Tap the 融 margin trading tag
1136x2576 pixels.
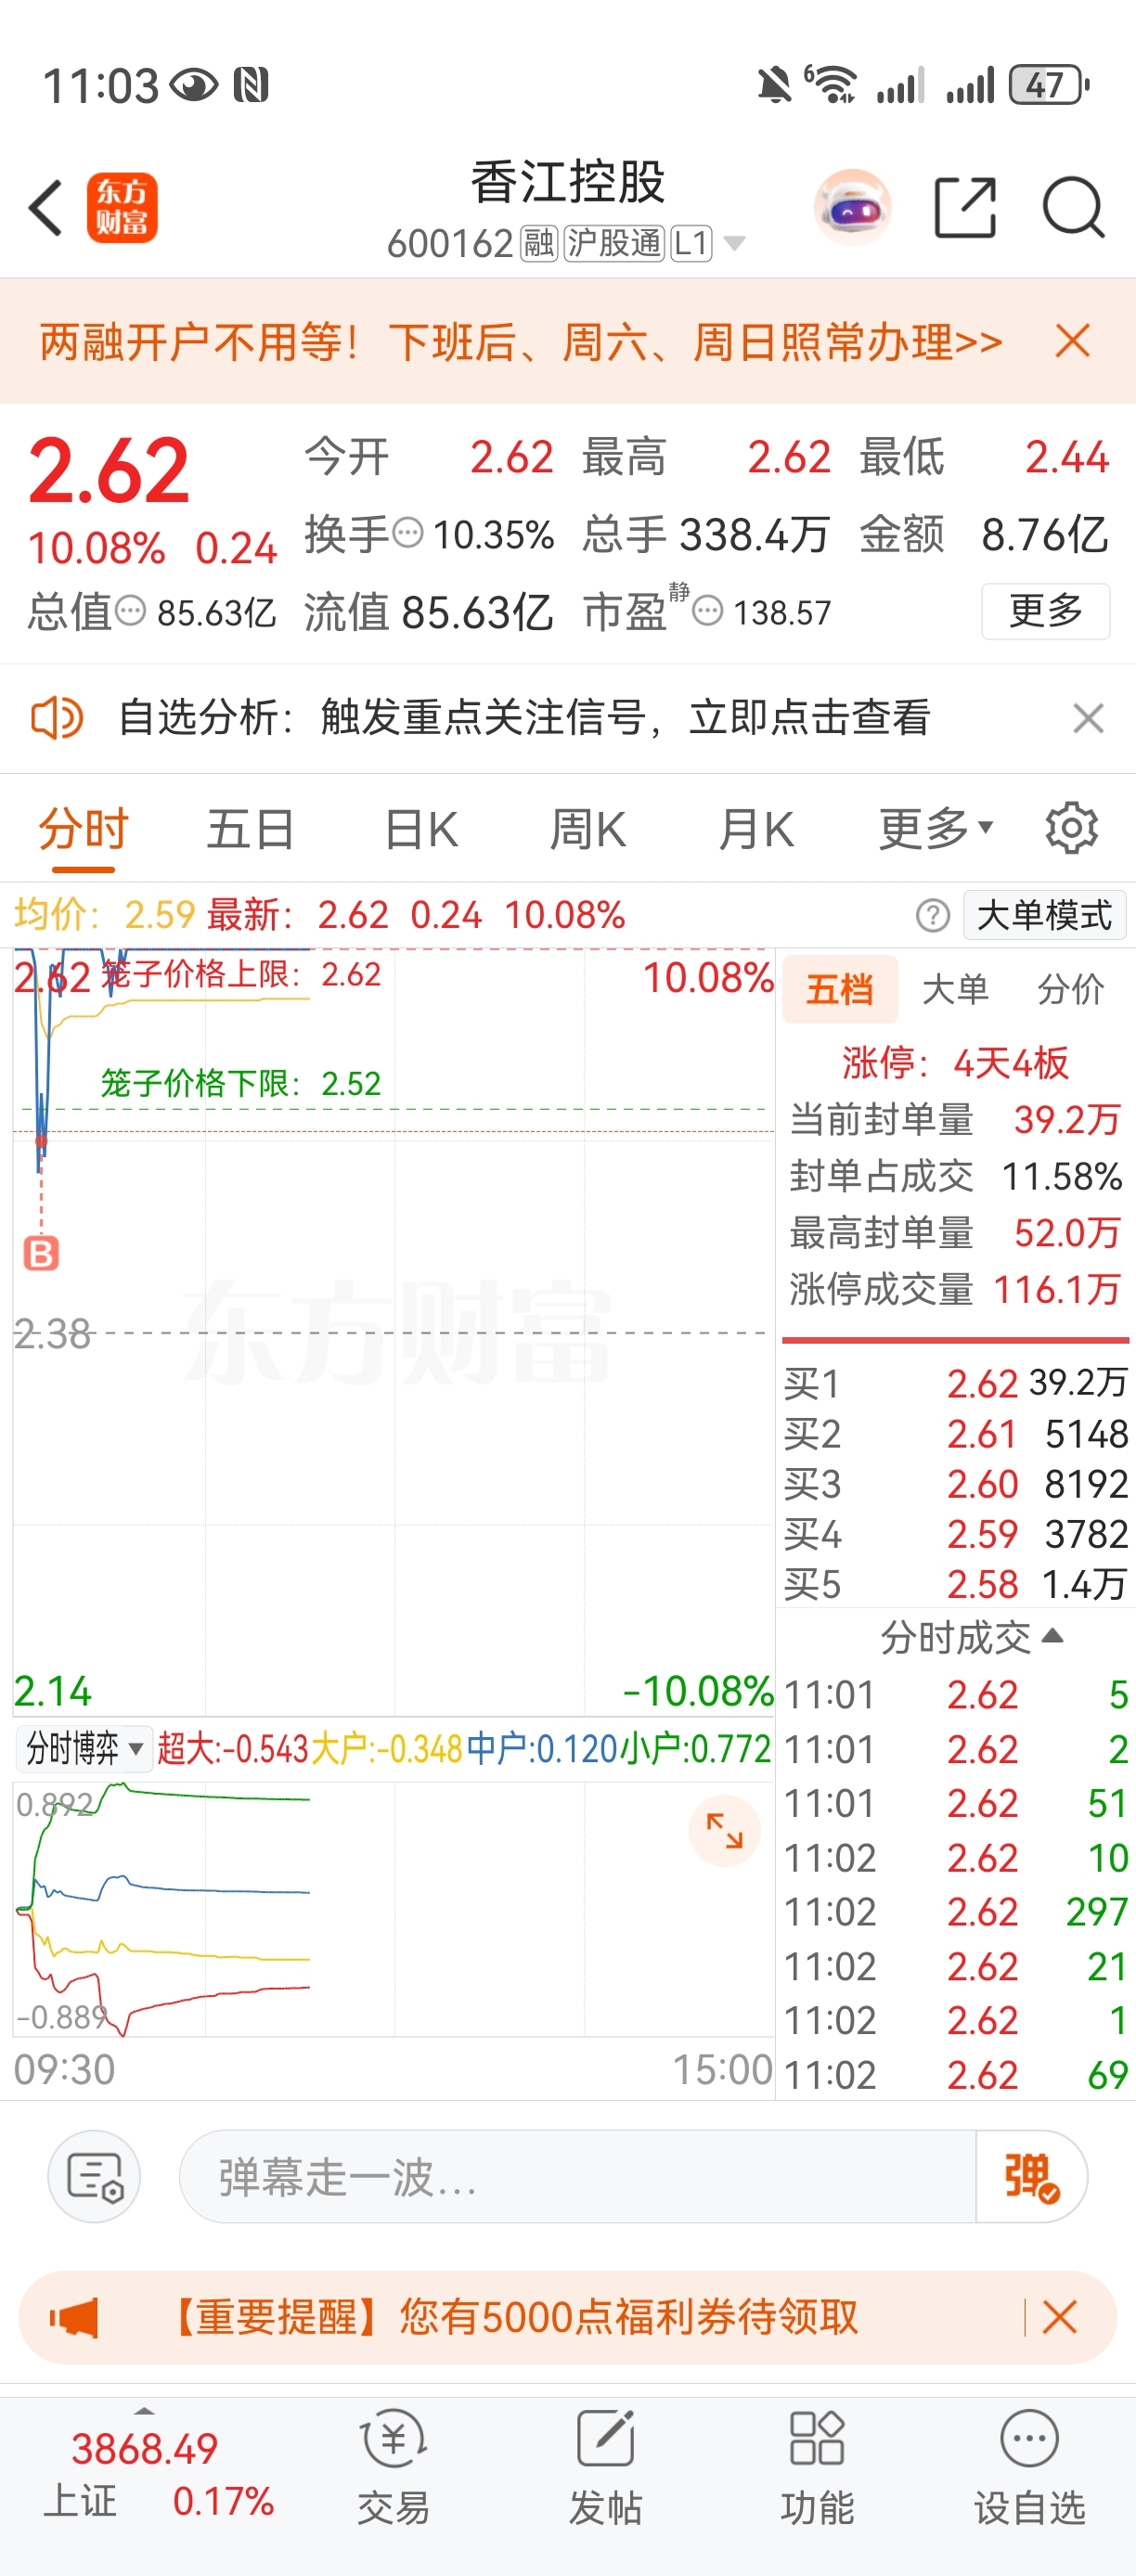pos(539,243)
